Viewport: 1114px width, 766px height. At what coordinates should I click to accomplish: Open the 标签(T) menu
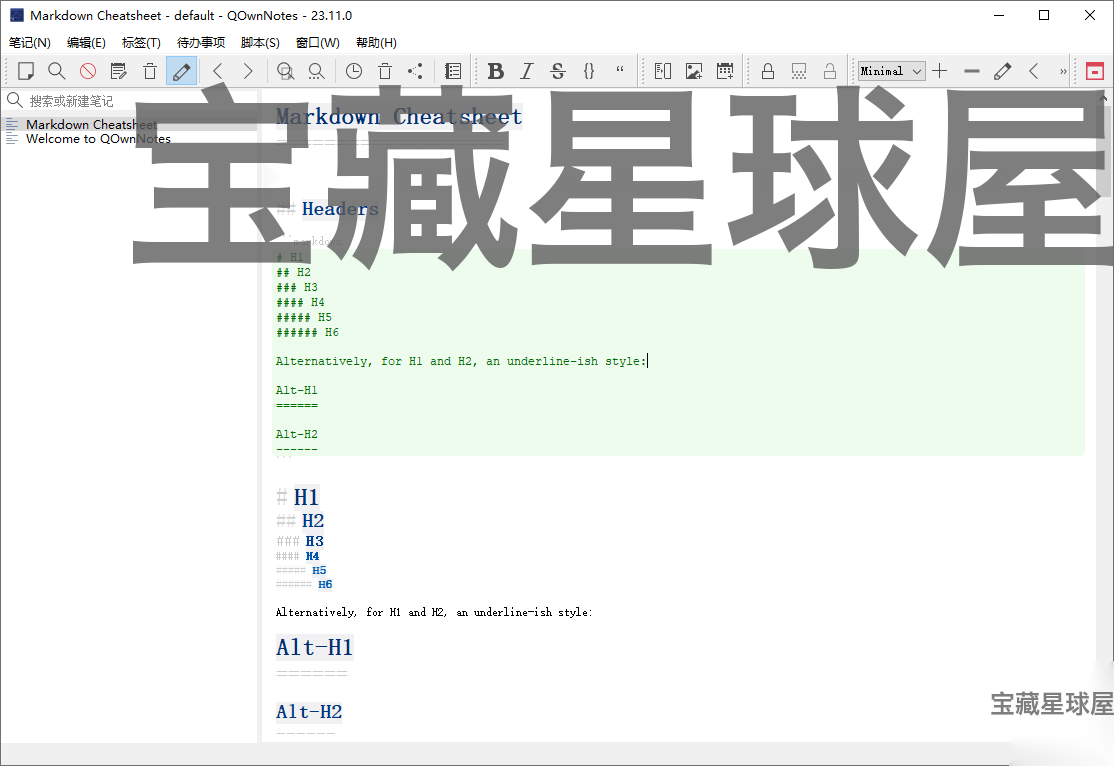tap(141, 43)
